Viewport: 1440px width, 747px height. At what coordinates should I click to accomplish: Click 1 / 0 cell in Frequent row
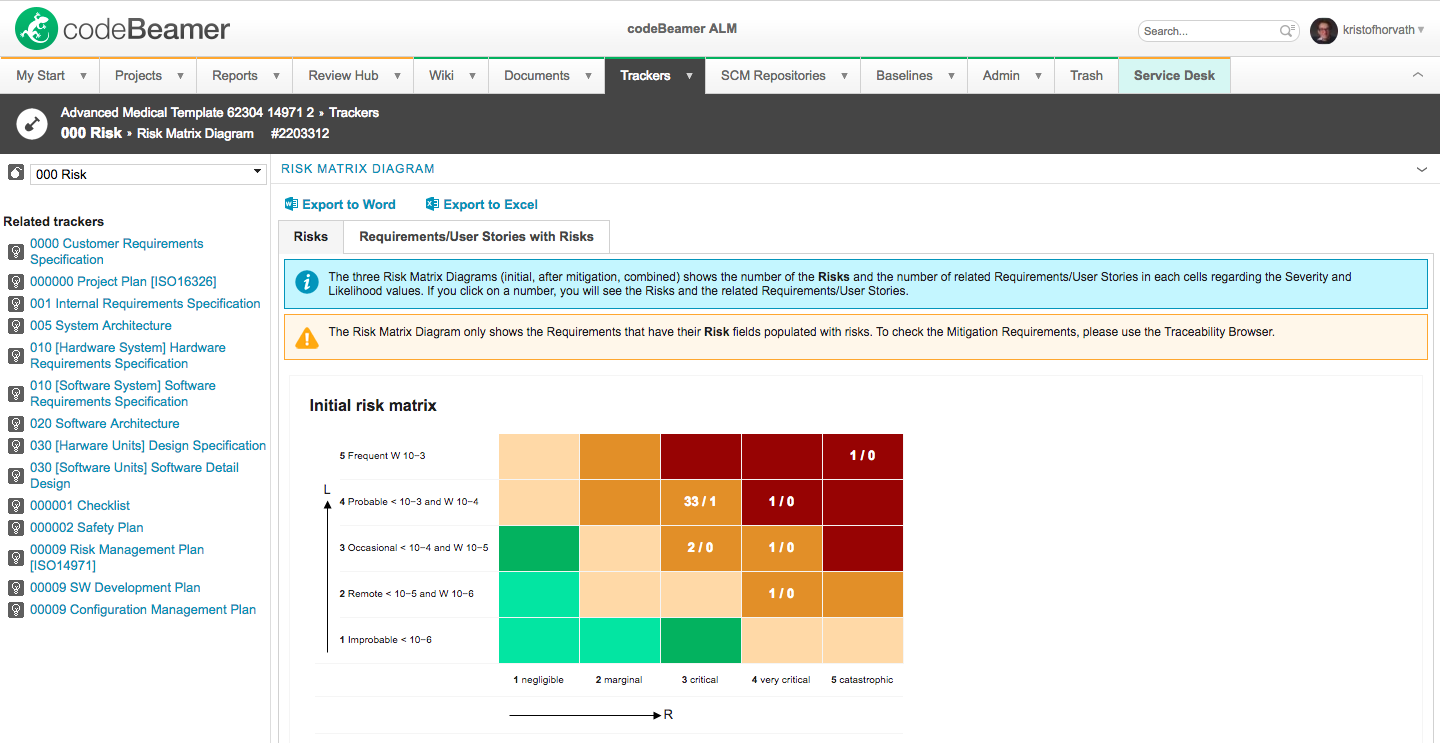[x=862, y=456]
